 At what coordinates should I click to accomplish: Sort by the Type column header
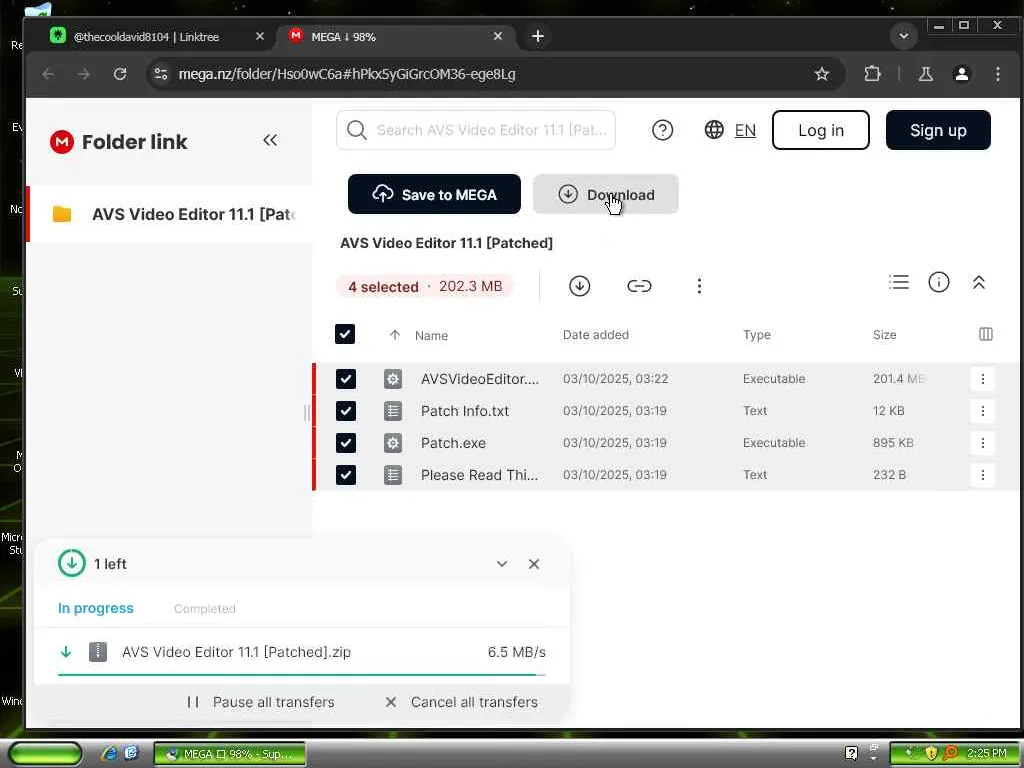pos(757,334)
